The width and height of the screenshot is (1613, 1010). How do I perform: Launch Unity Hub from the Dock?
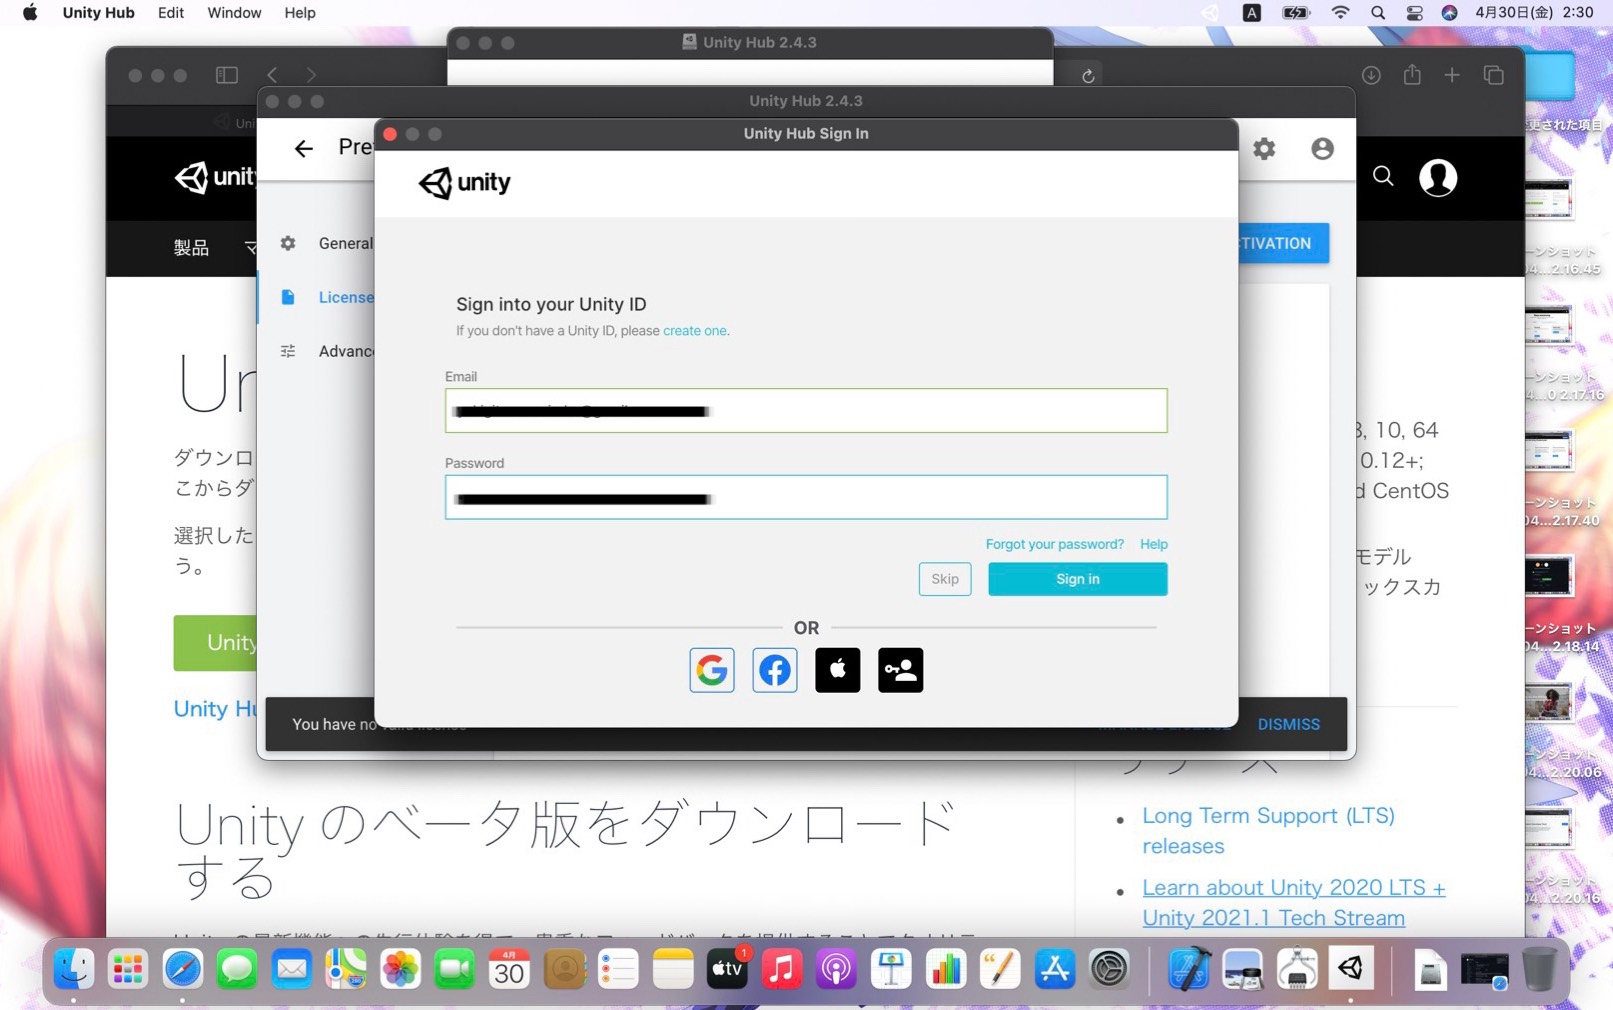(x=1351, y=968)
